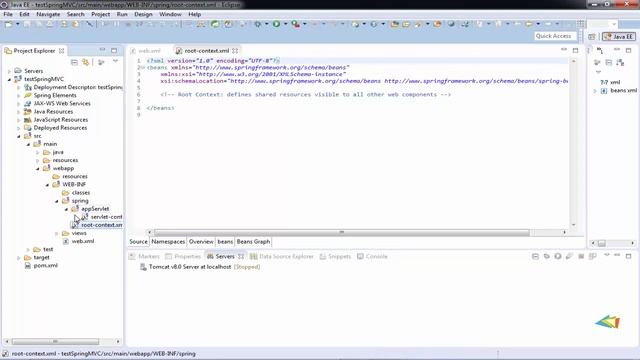Switch to the Namespaces editor tab

(x=168, y=242)
